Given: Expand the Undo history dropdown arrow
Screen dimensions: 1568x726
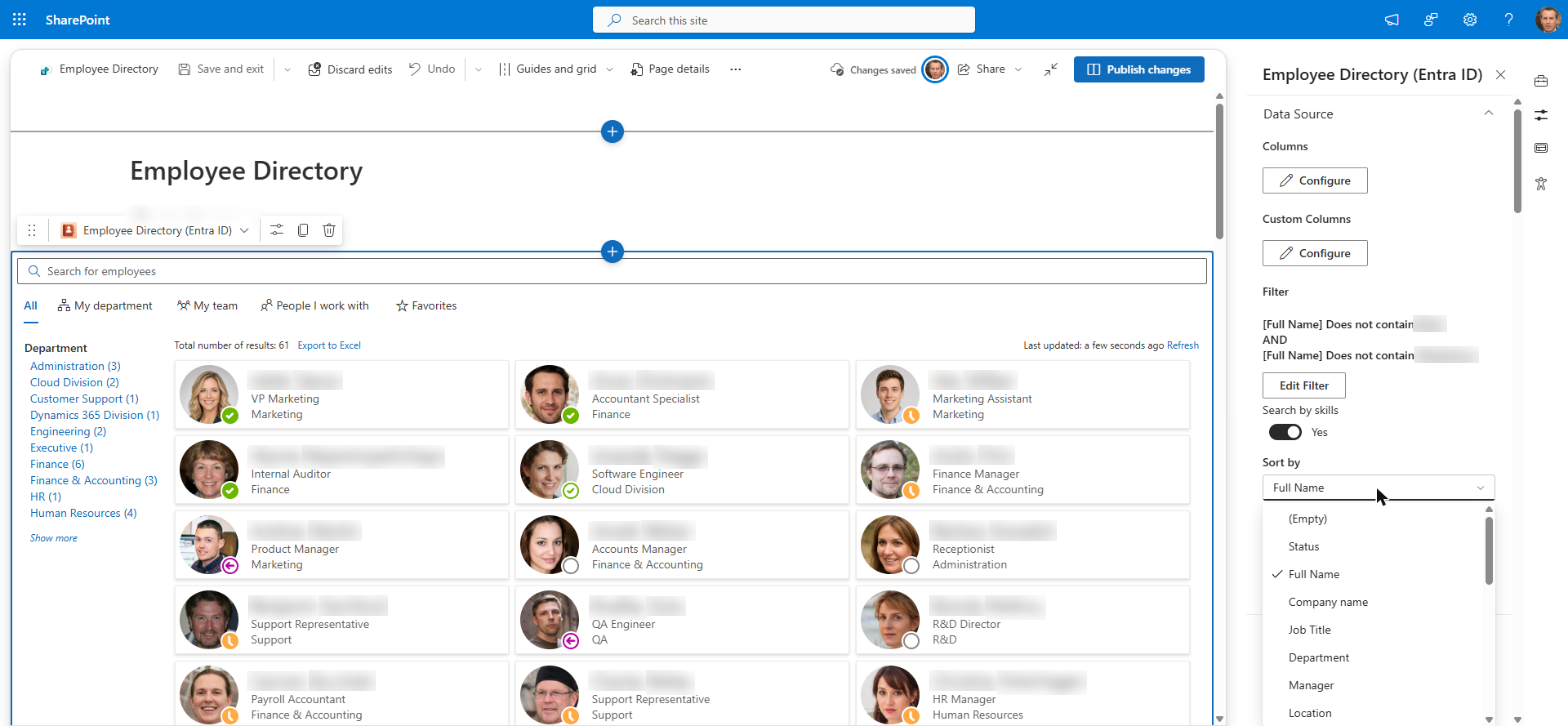Looking at the screenshot, I should pyautogui.click(x=478, y=69).
